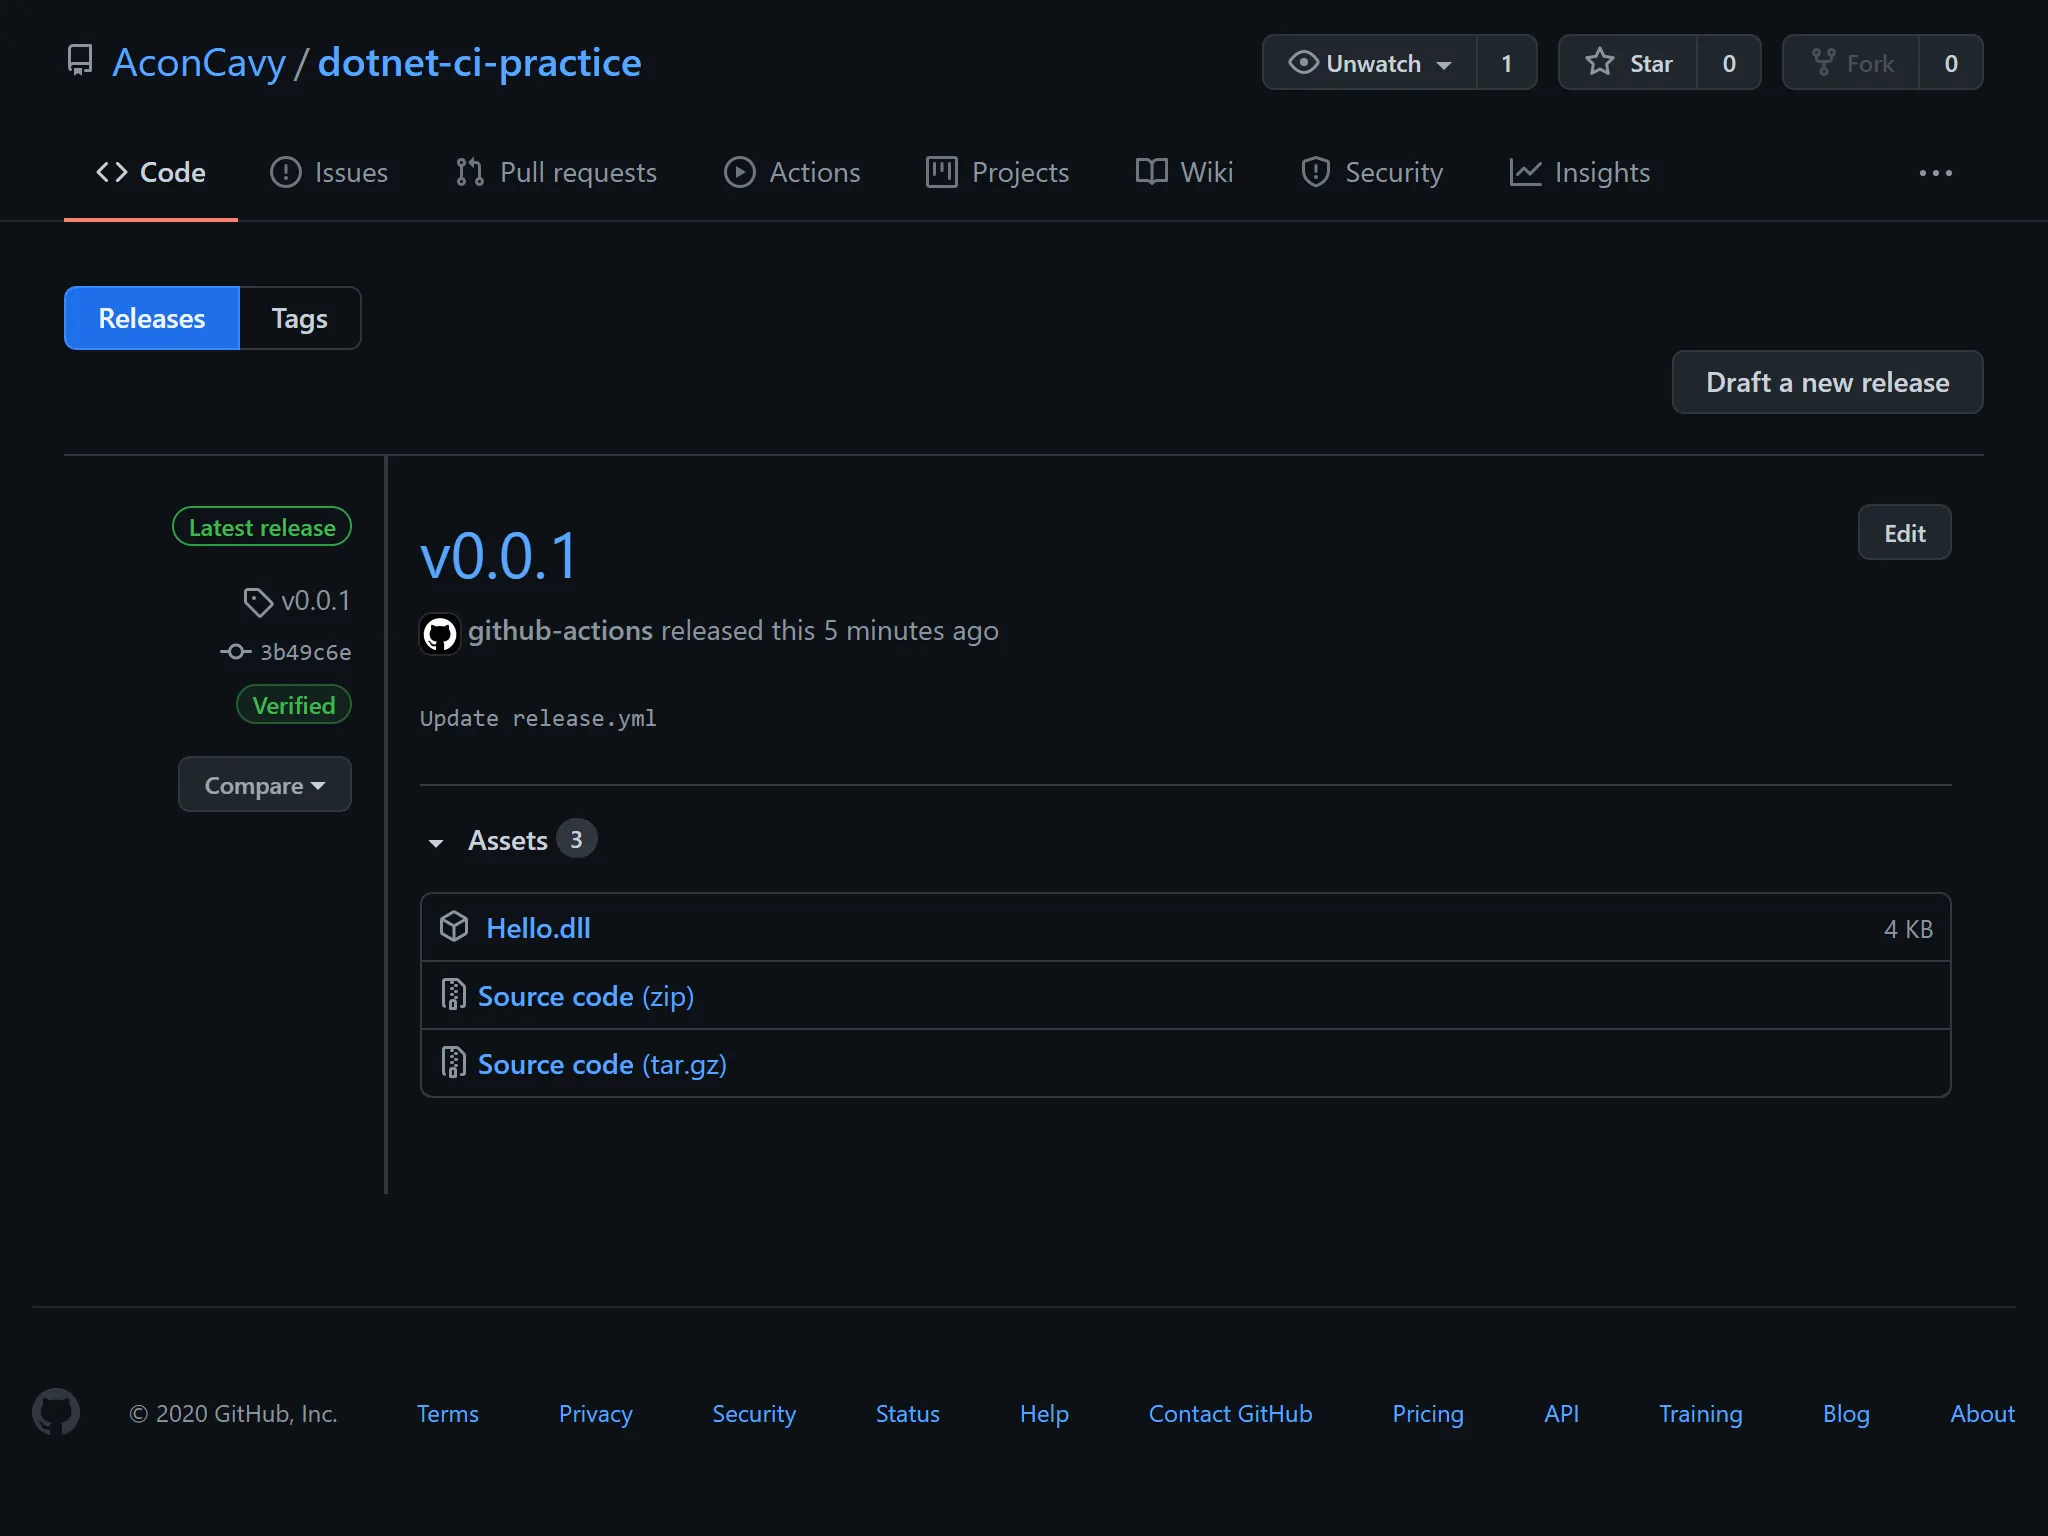The width and height of the screenshot is (2048, 1536).
Task: Go to the Pull requests tab
Action: [556, 172]
